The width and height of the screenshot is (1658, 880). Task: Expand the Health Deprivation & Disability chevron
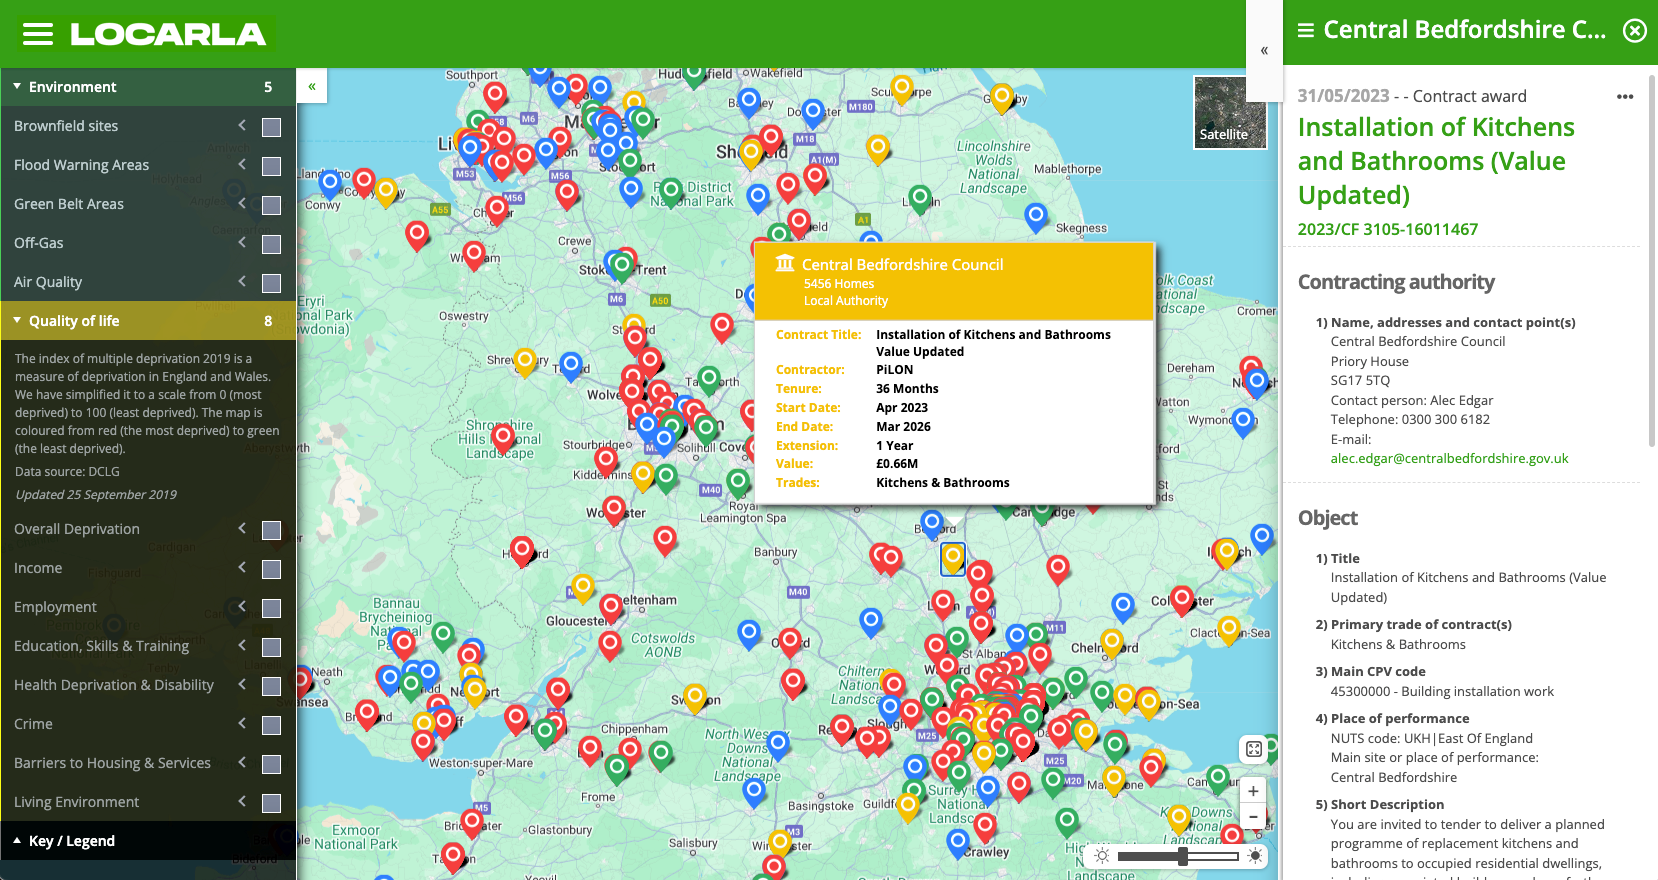[x=242, y=684]
